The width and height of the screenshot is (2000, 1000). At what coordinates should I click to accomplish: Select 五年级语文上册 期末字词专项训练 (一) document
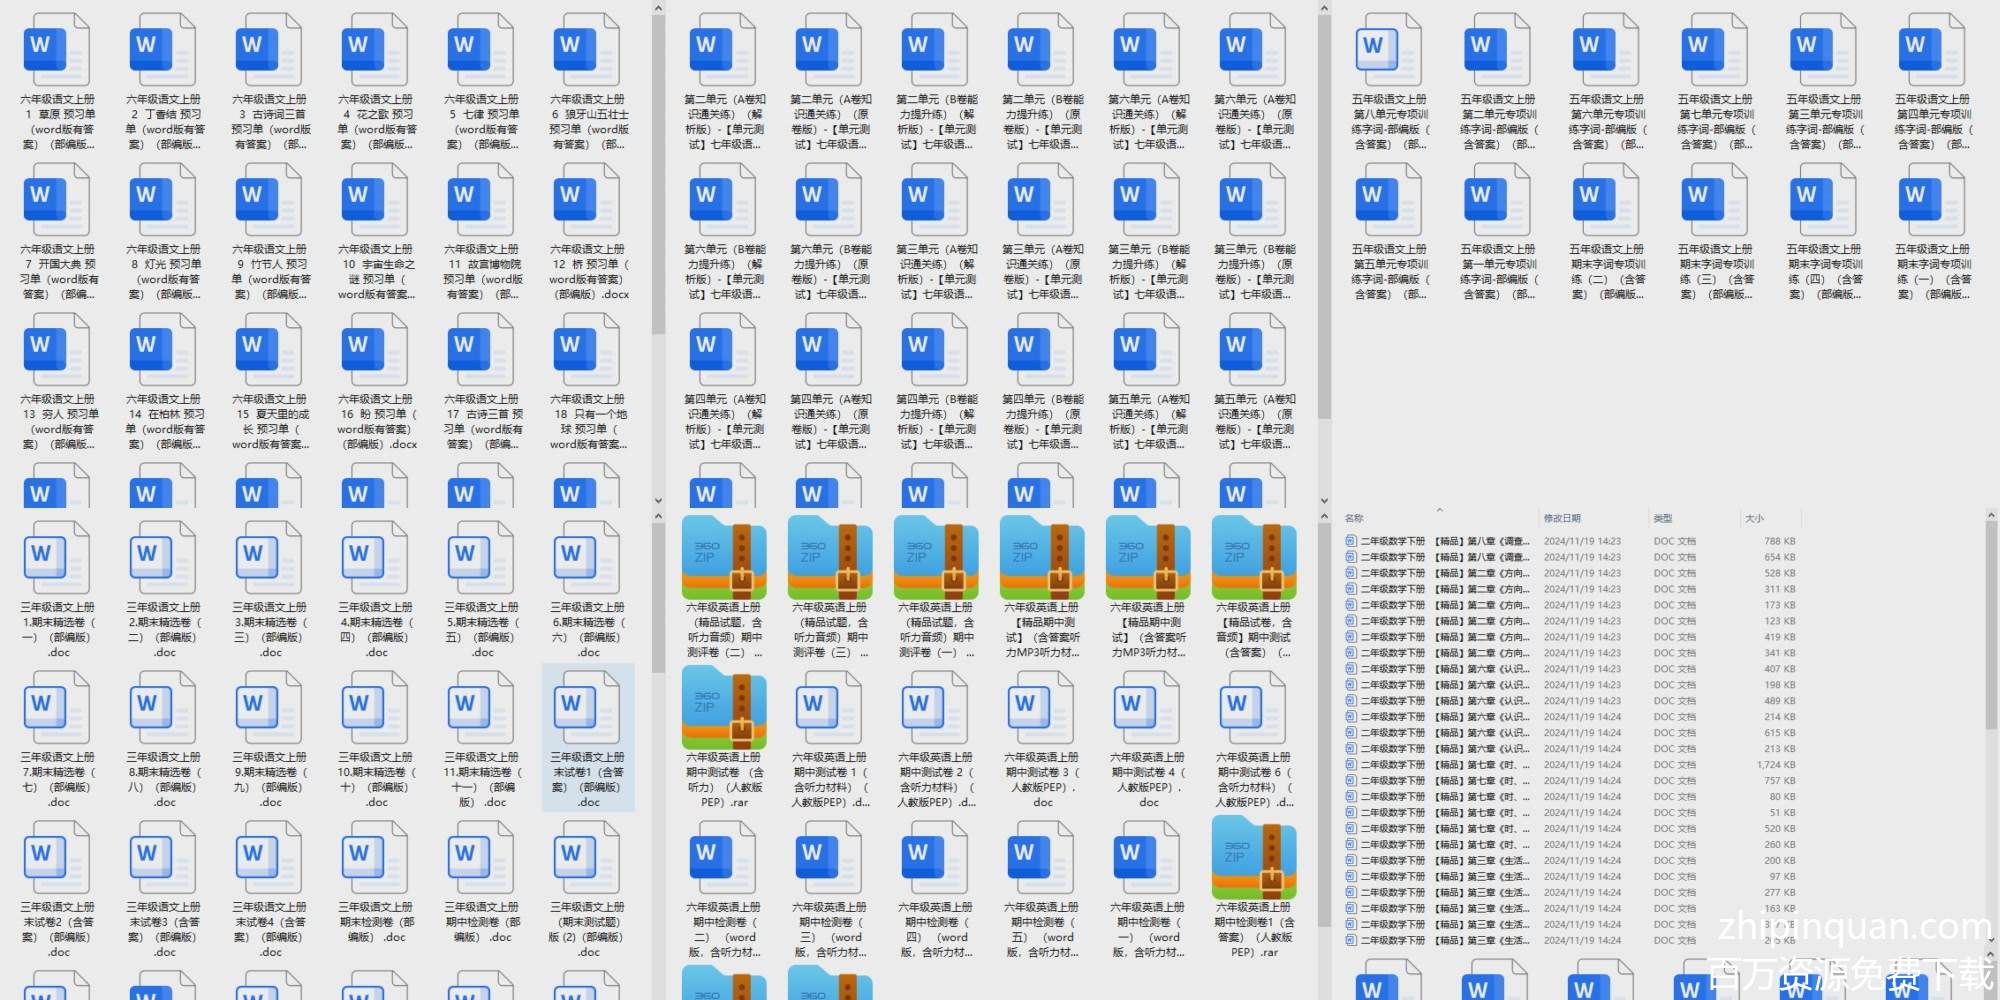coord(1932,202)
